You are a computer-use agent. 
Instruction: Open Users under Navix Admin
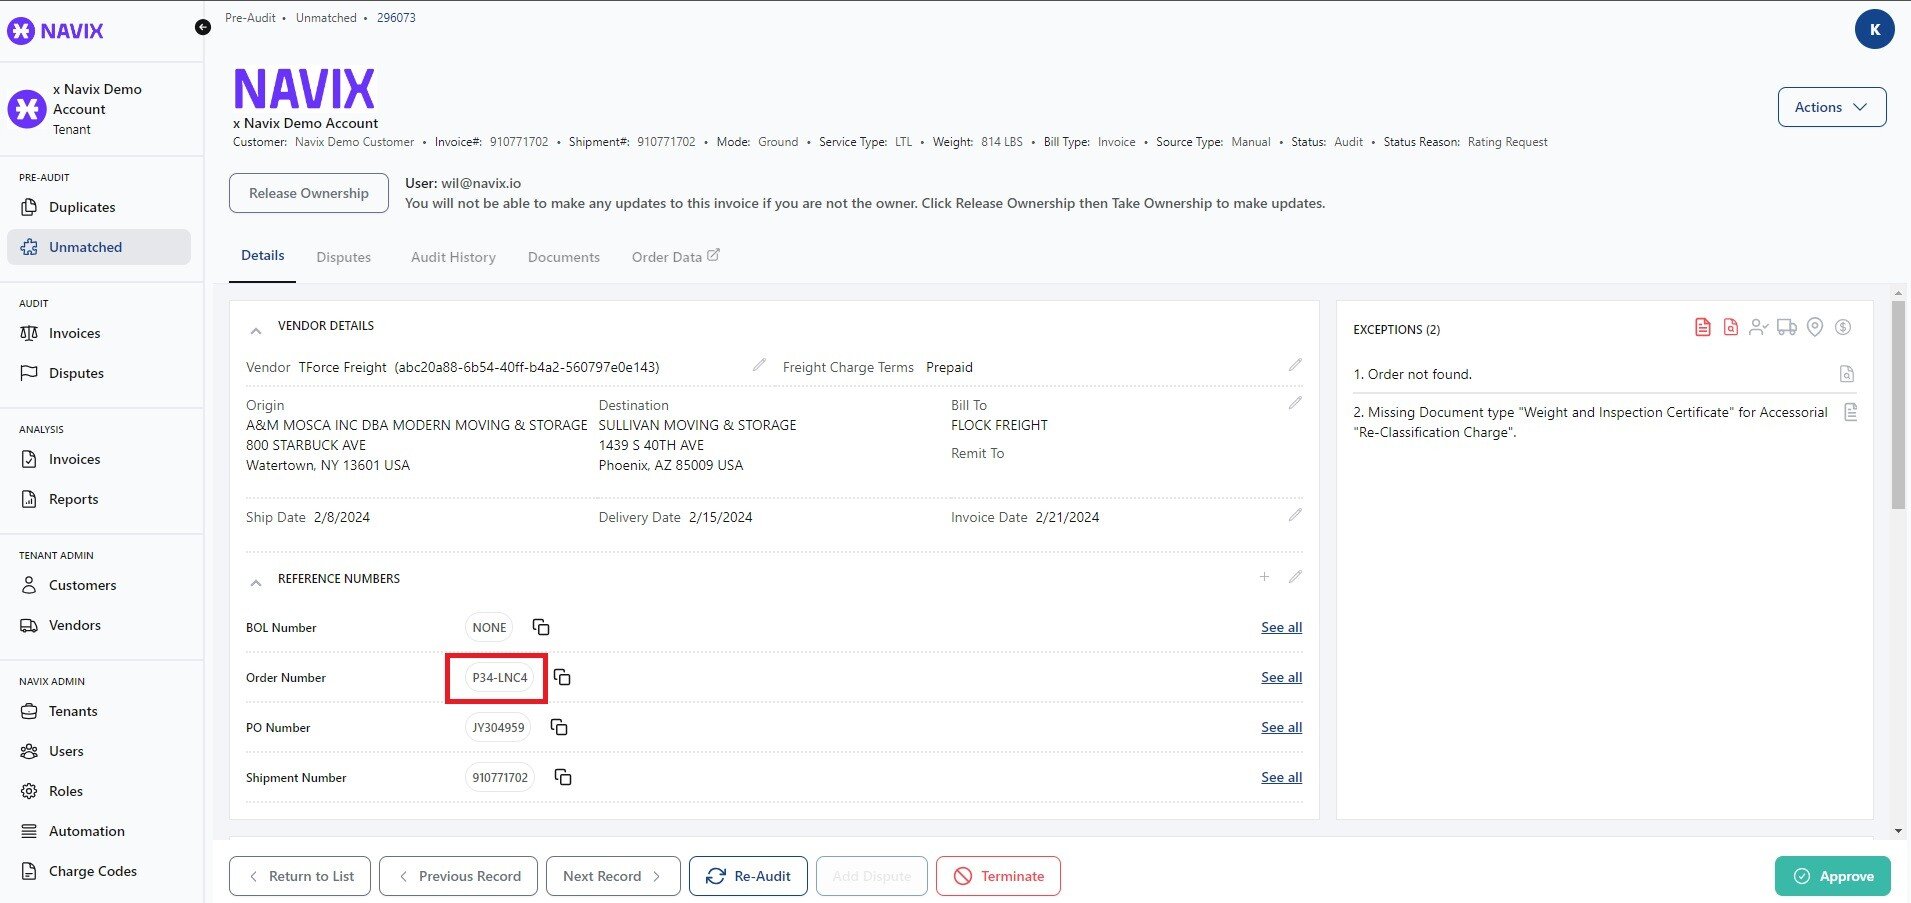click(98, 751)
